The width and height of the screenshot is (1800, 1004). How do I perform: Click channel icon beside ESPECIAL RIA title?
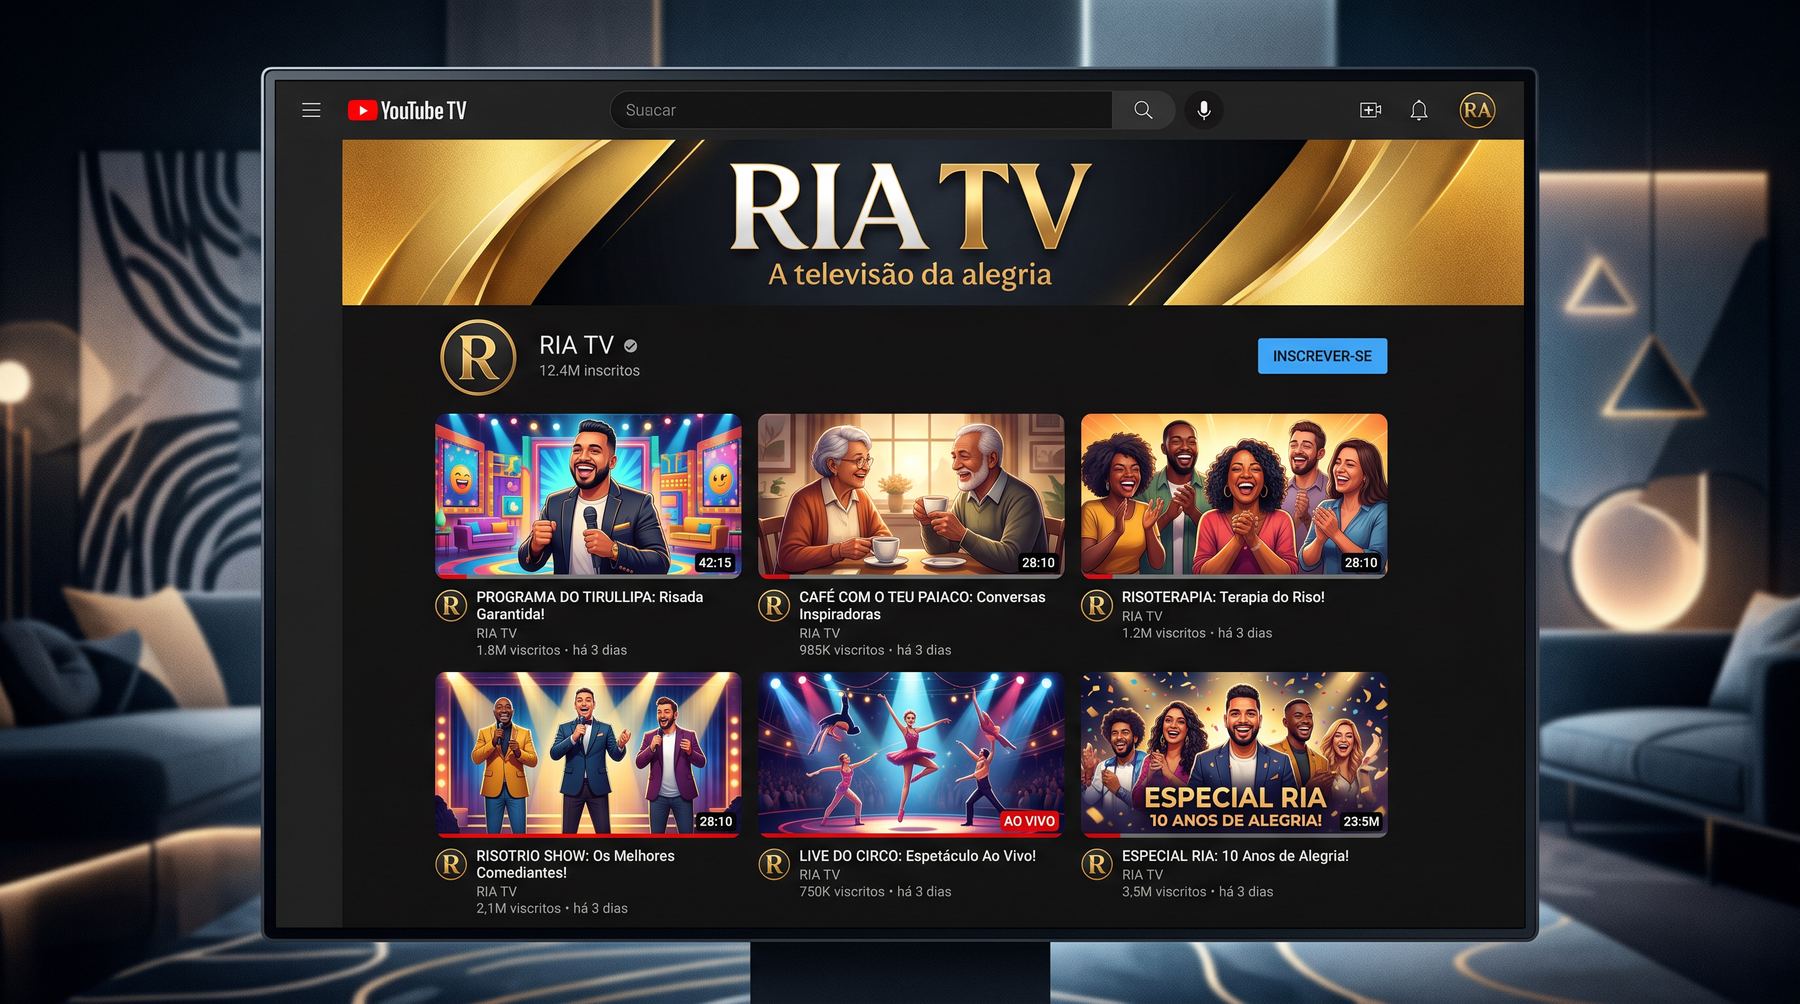(x=1097, y=864)
